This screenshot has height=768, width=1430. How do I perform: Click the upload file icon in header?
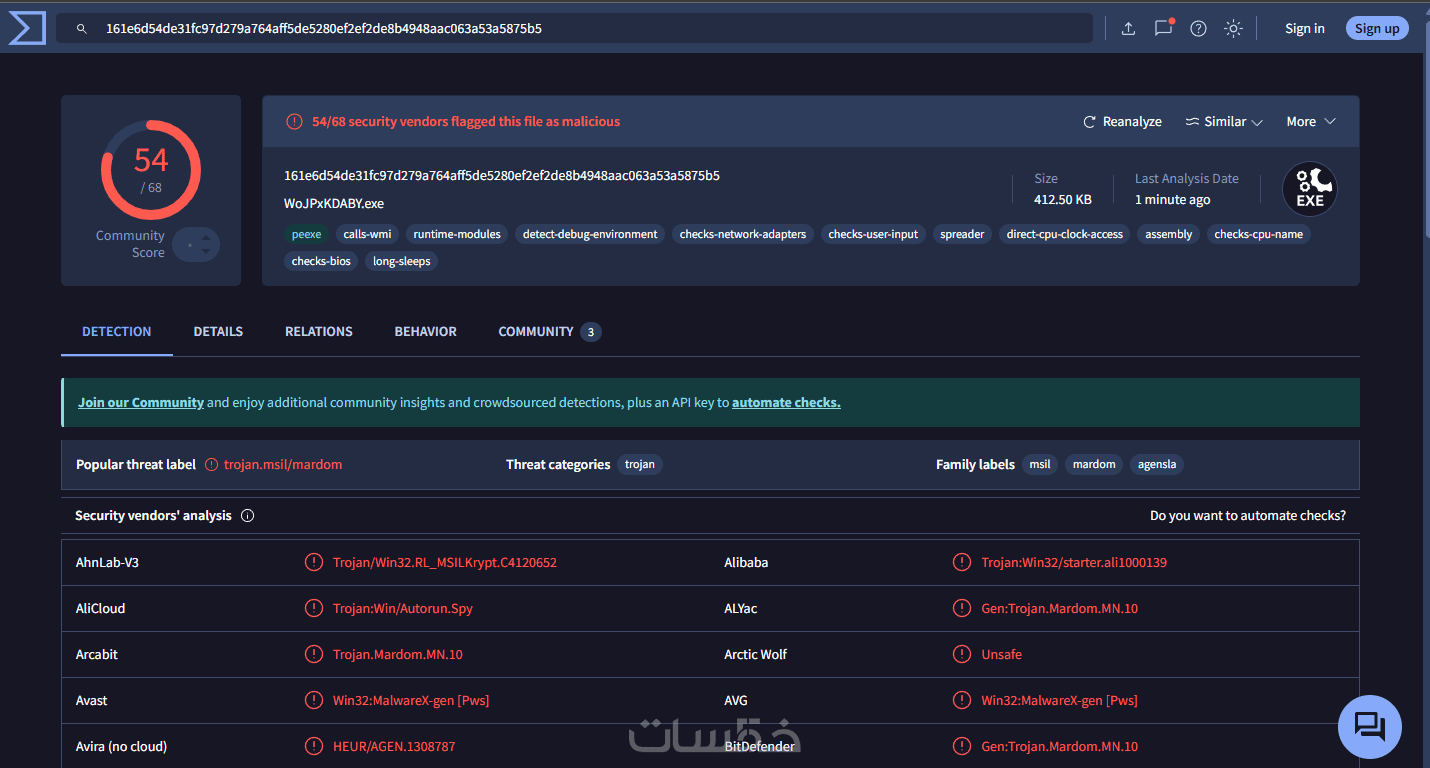[1128, 29]
